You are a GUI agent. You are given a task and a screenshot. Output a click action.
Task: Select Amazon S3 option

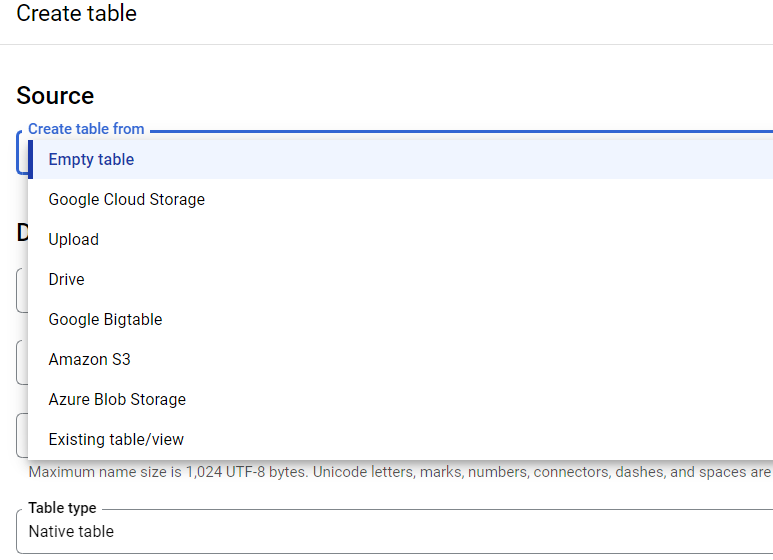pos(400,359)
